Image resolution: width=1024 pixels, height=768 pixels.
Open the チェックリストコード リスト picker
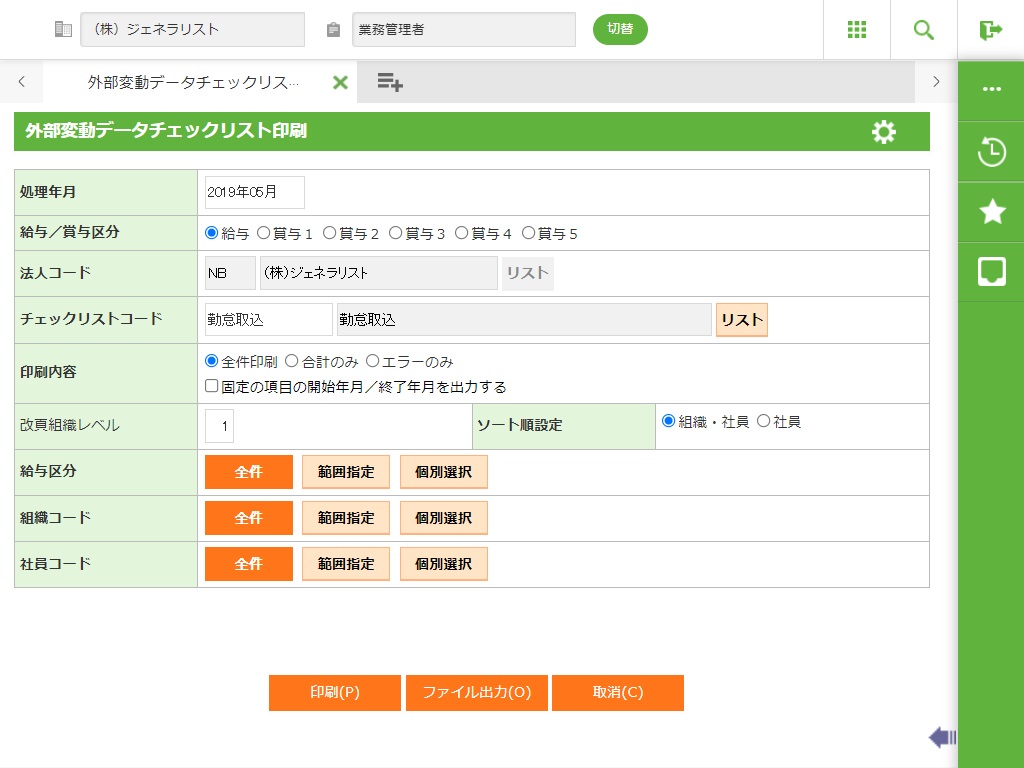[741, 320]
